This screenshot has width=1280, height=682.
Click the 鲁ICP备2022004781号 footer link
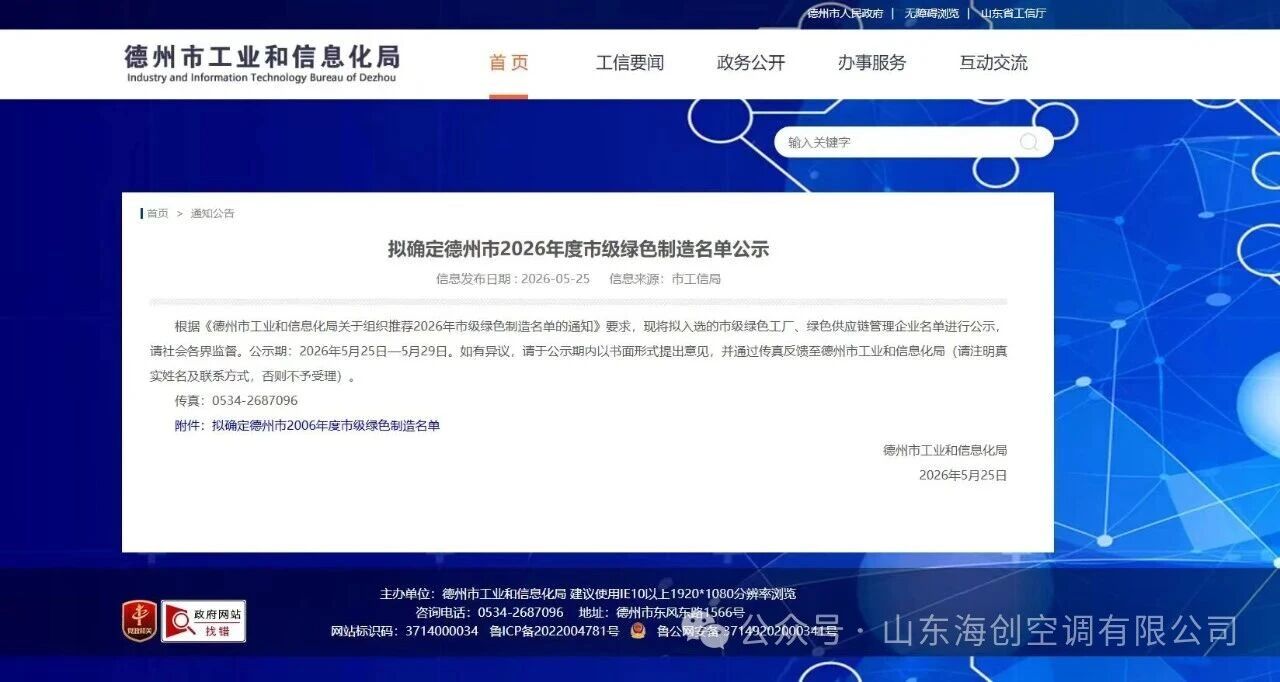click(x=555, y=631)
